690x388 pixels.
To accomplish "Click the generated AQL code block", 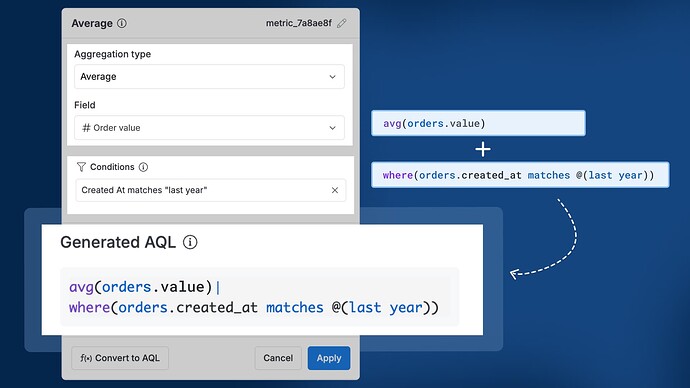I will 260,297.
